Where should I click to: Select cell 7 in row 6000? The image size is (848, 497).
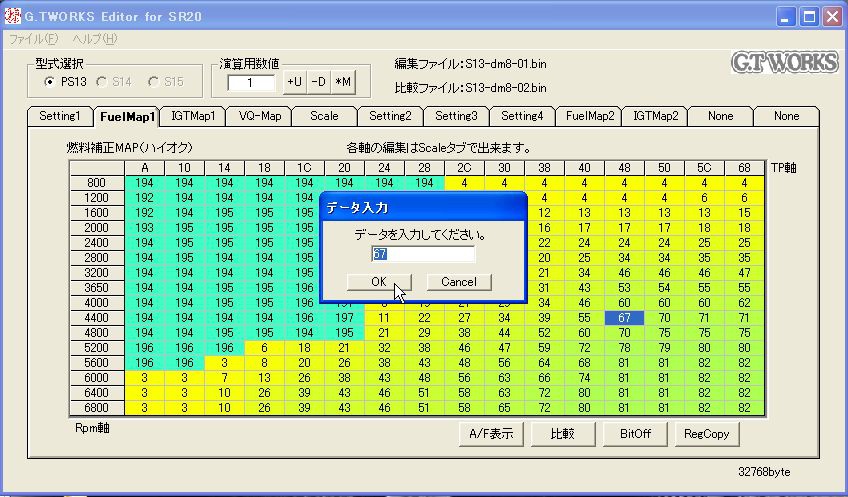[x=224, y=377]
